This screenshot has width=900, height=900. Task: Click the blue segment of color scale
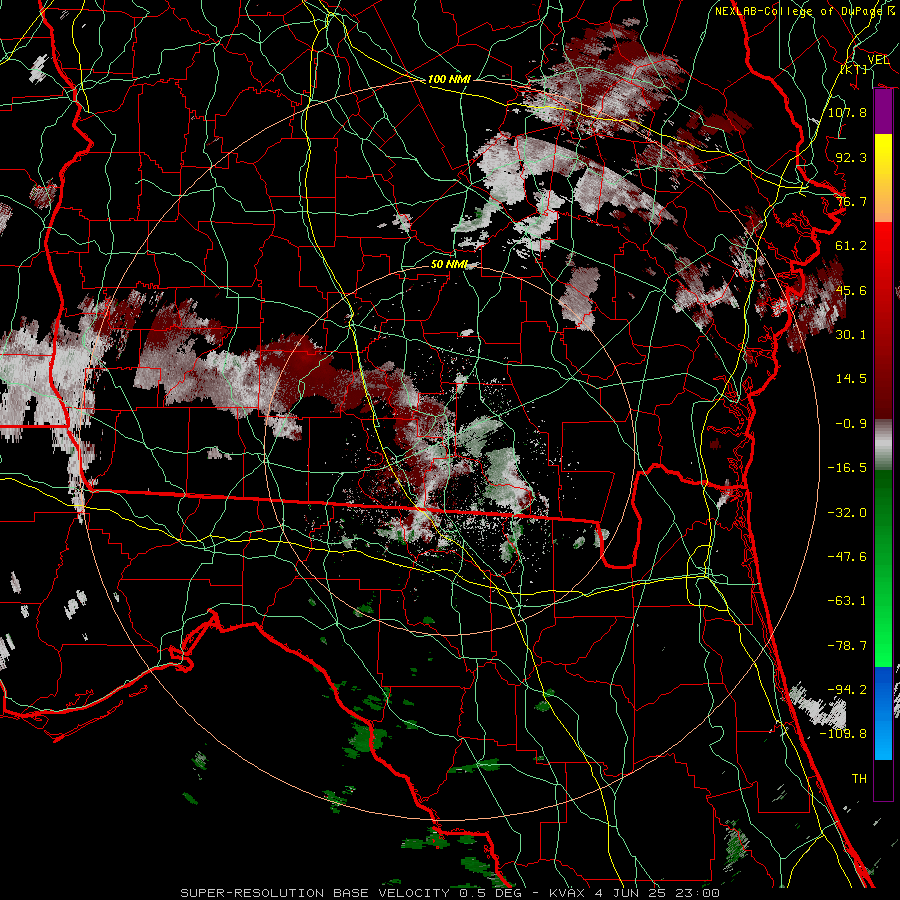(x=883, y=713)
